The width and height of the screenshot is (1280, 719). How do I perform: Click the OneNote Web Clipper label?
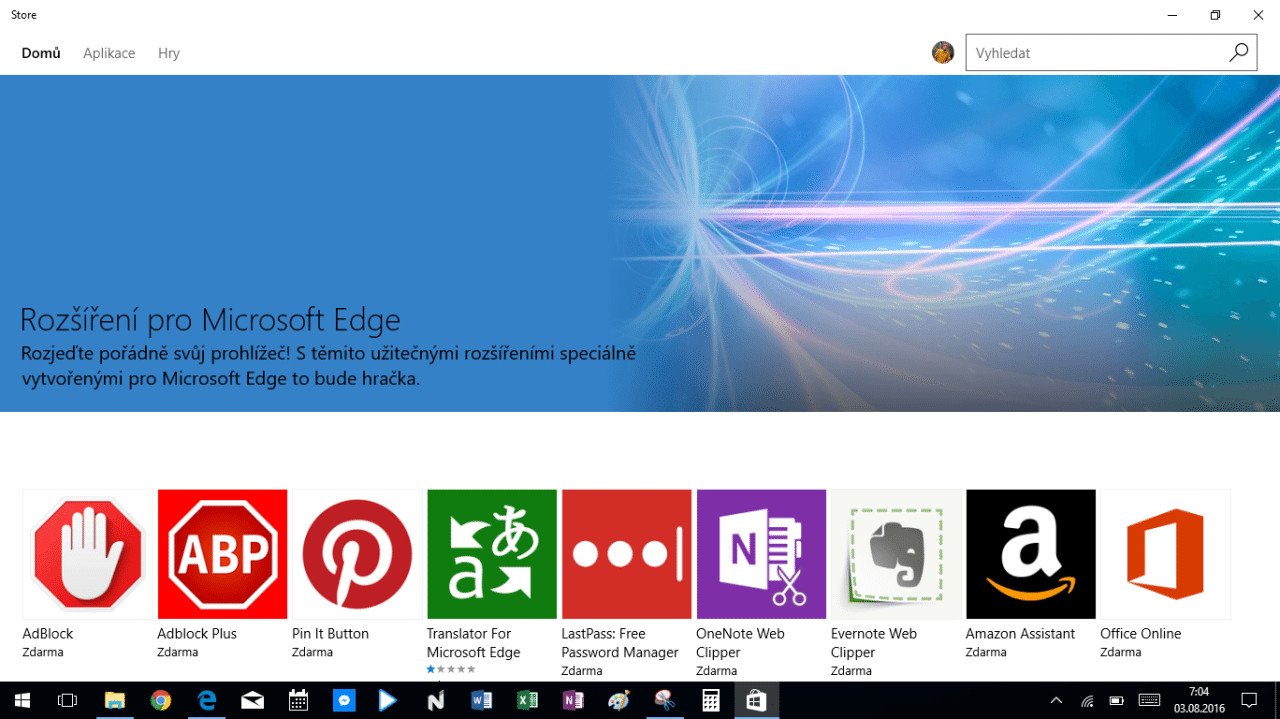point(740,643)
